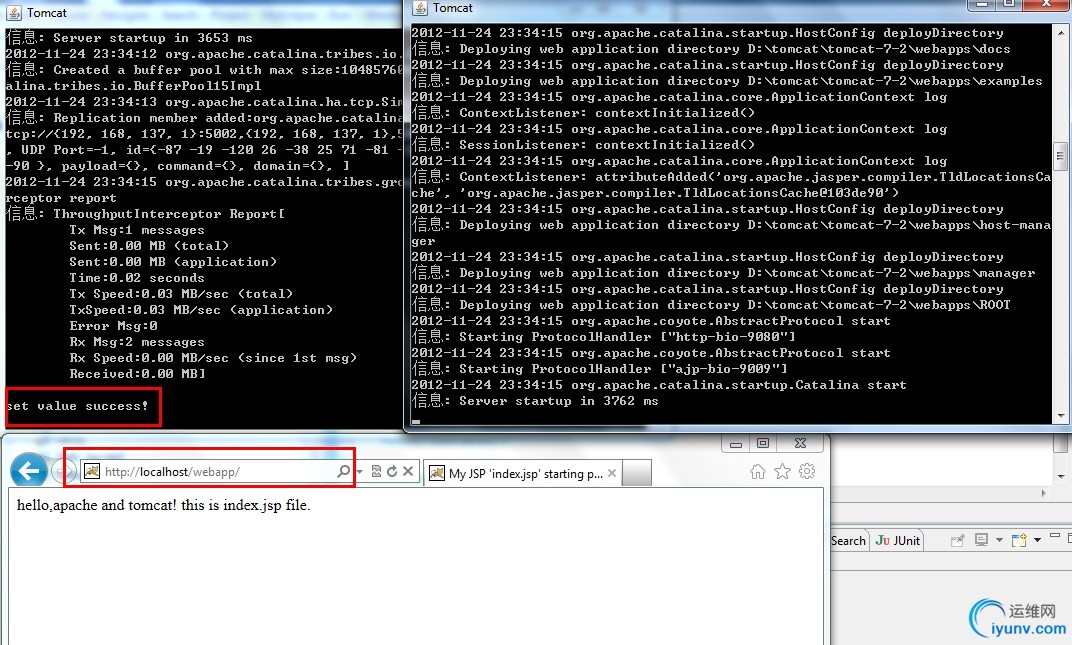Click the webapps\docs deploying line
1072x645 pixels.
pyautogui.click(x=711, y=49)
